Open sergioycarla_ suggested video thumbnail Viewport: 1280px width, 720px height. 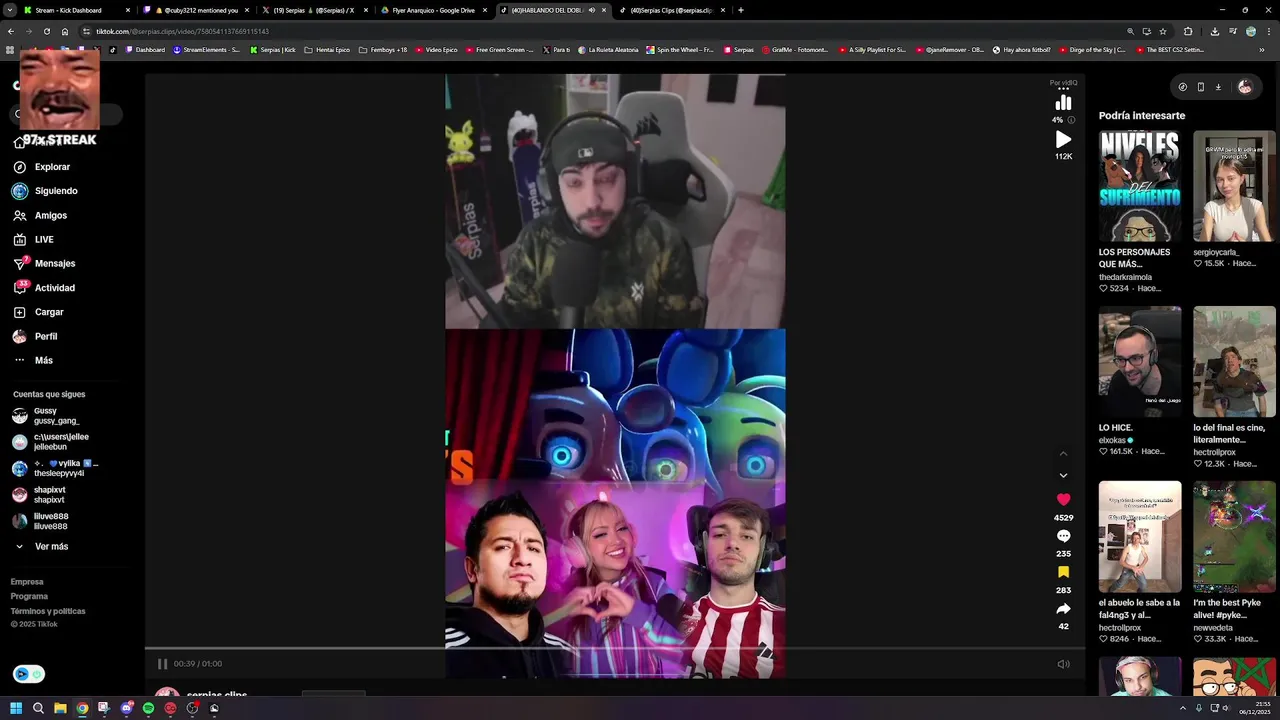(x=1234, y=186)
